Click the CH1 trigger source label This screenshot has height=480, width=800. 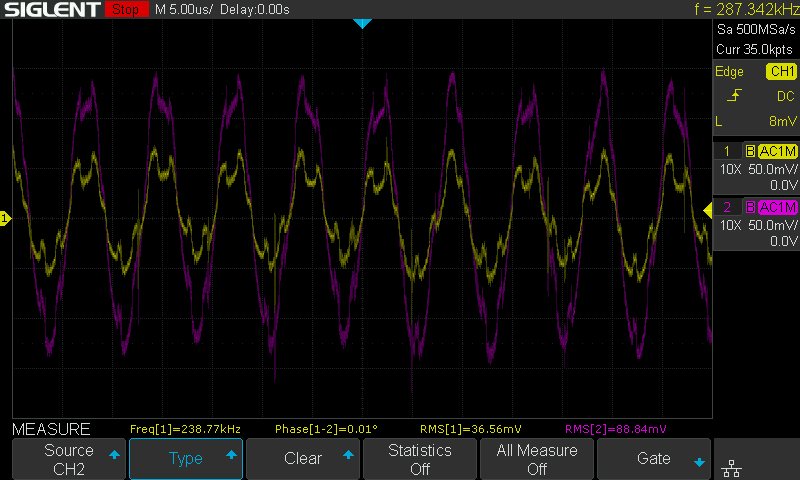pyautogui.click(x=781, y=72)
